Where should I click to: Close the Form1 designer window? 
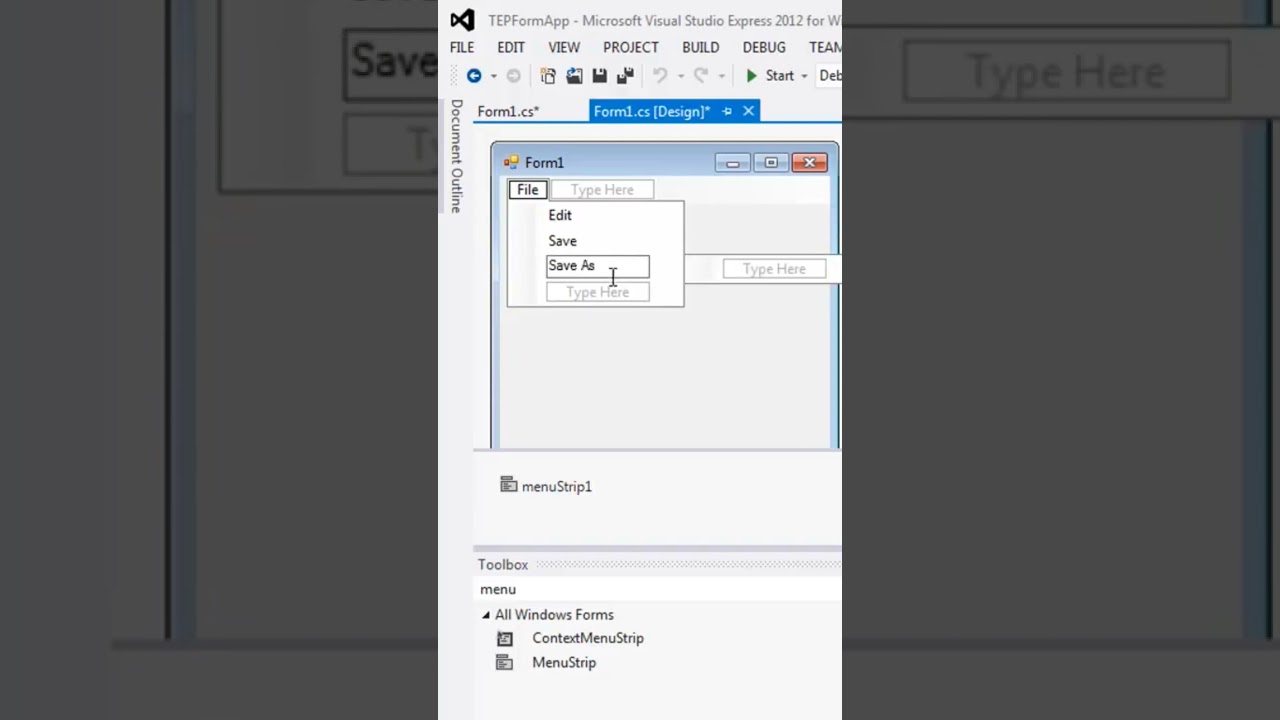tap(809, 162)
